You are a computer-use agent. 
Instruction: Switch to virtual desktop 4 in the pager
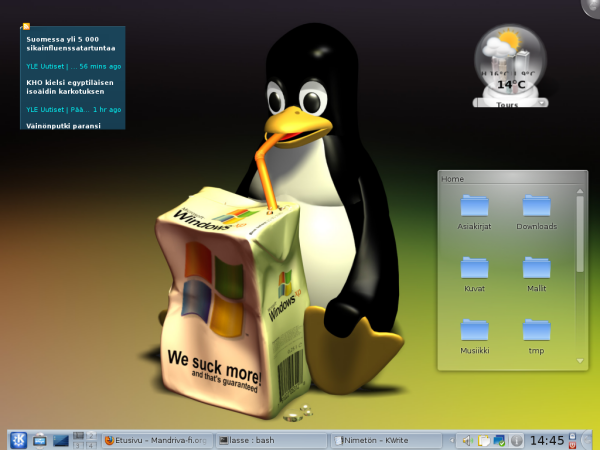(x=91, y=445)
